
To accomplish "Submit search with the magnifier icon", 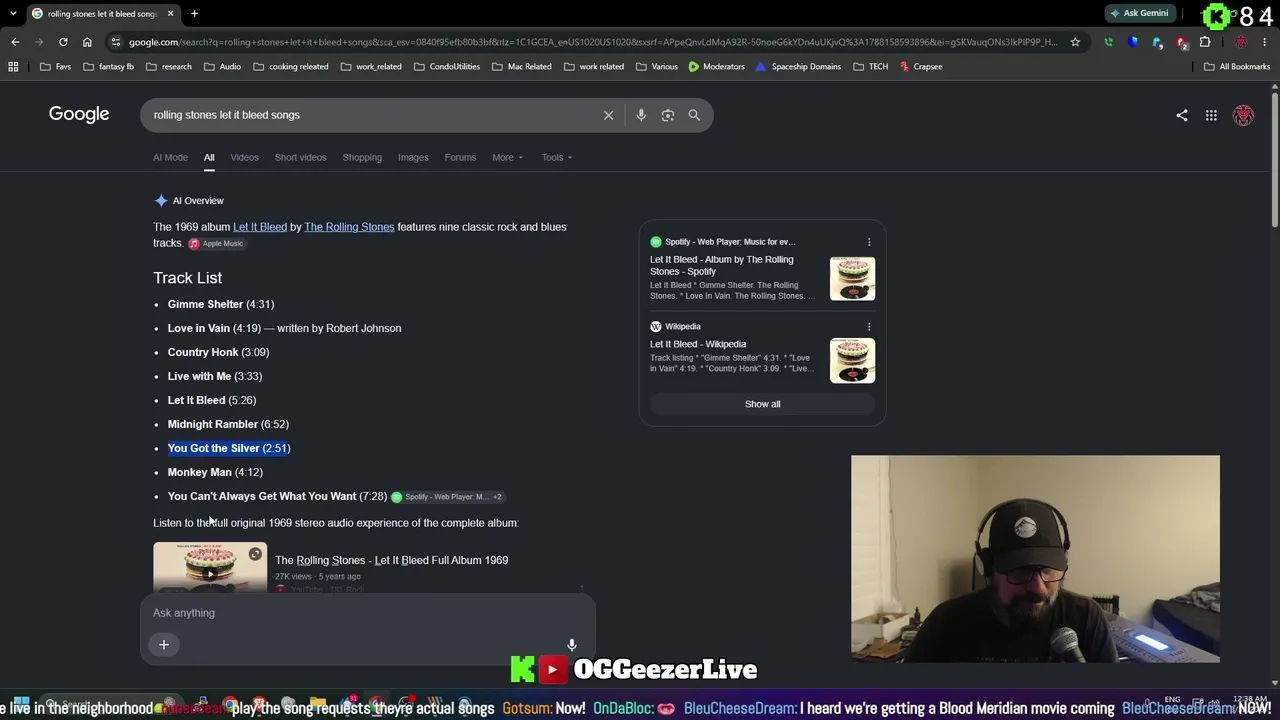I will (694, 115).
